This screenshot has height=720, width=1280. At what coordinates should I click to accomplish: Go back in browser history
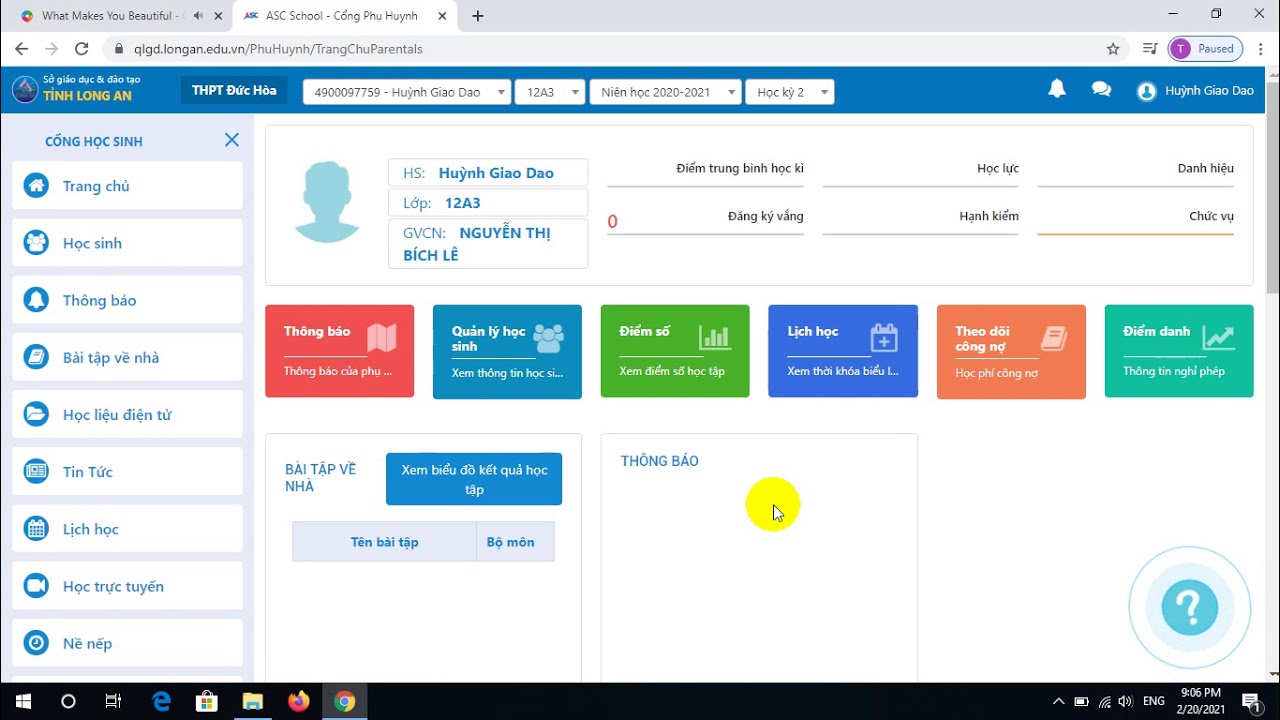tap(22, 48)
